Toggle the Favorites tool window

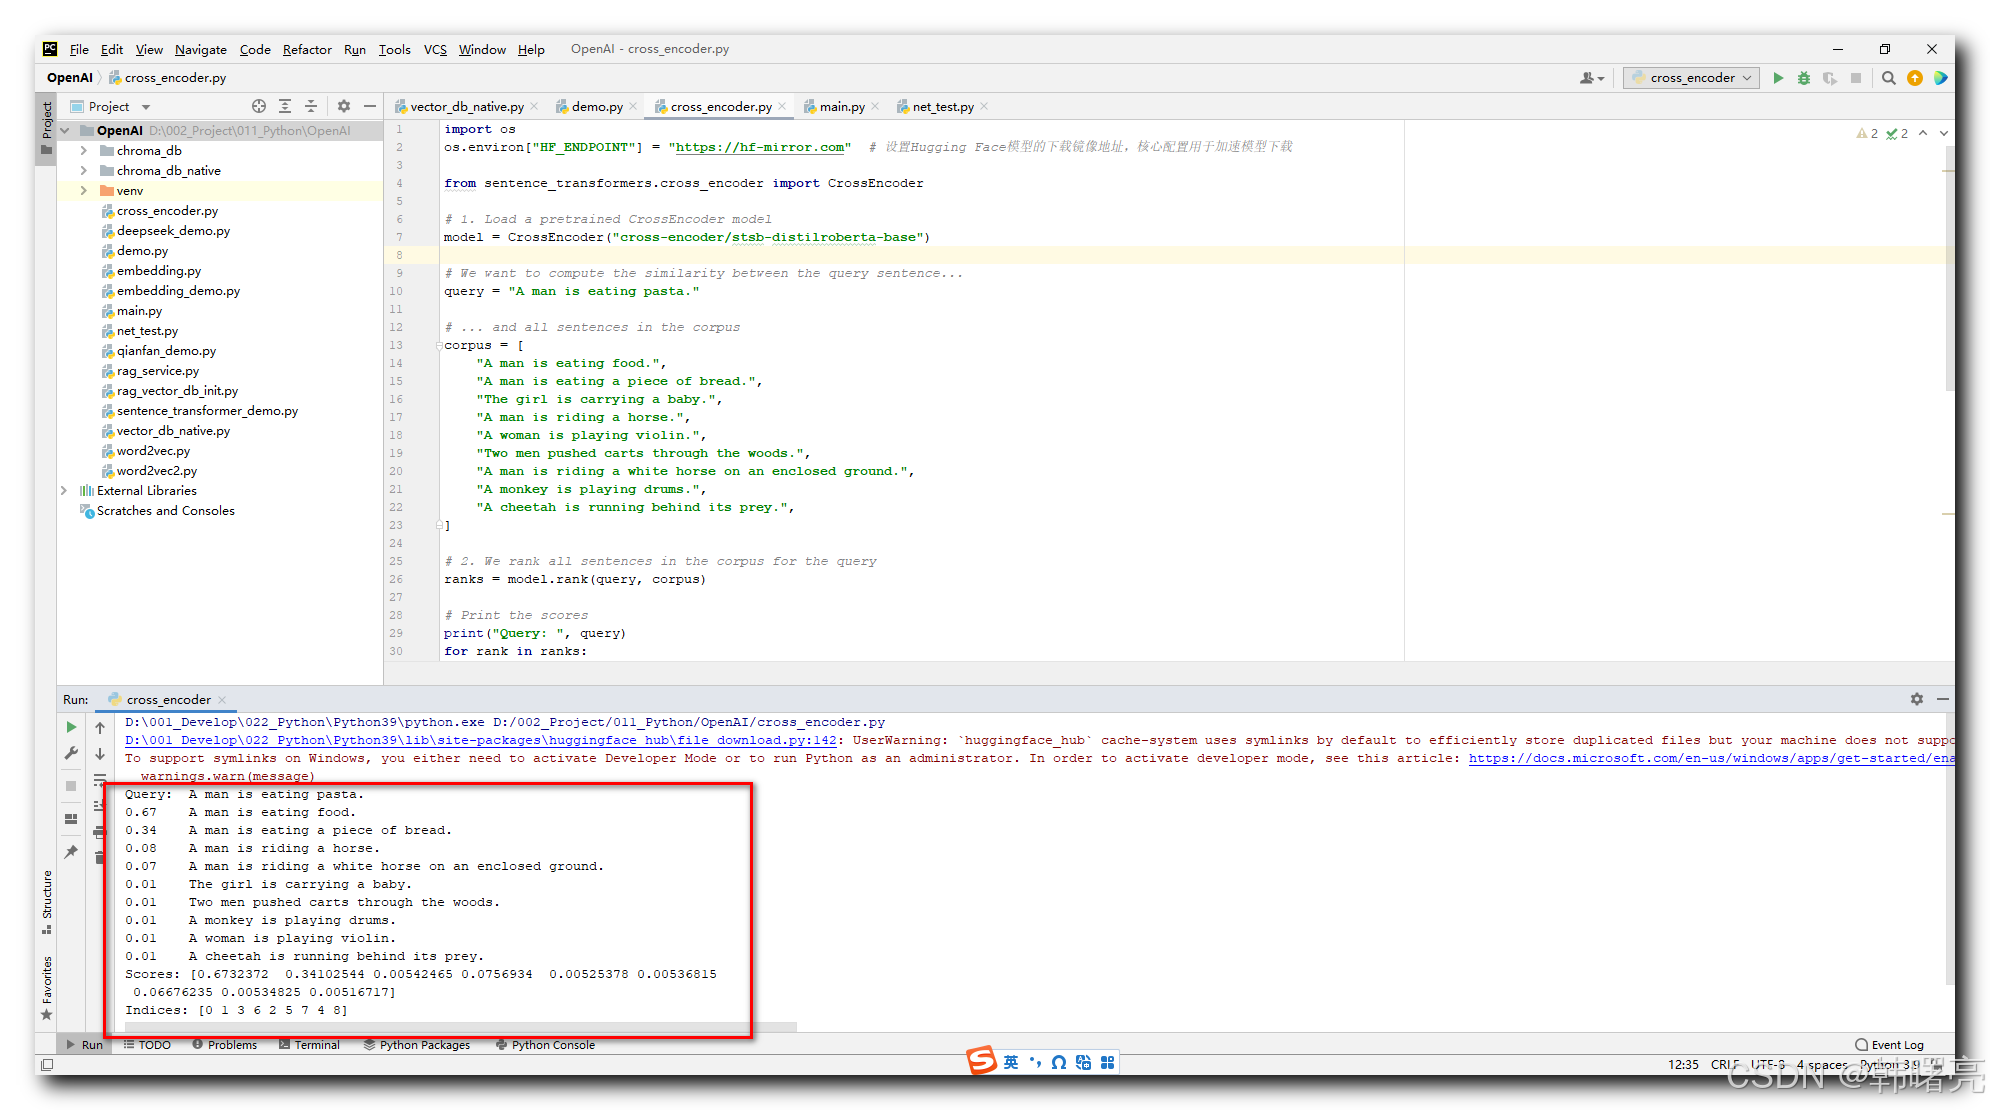[47, 985]
